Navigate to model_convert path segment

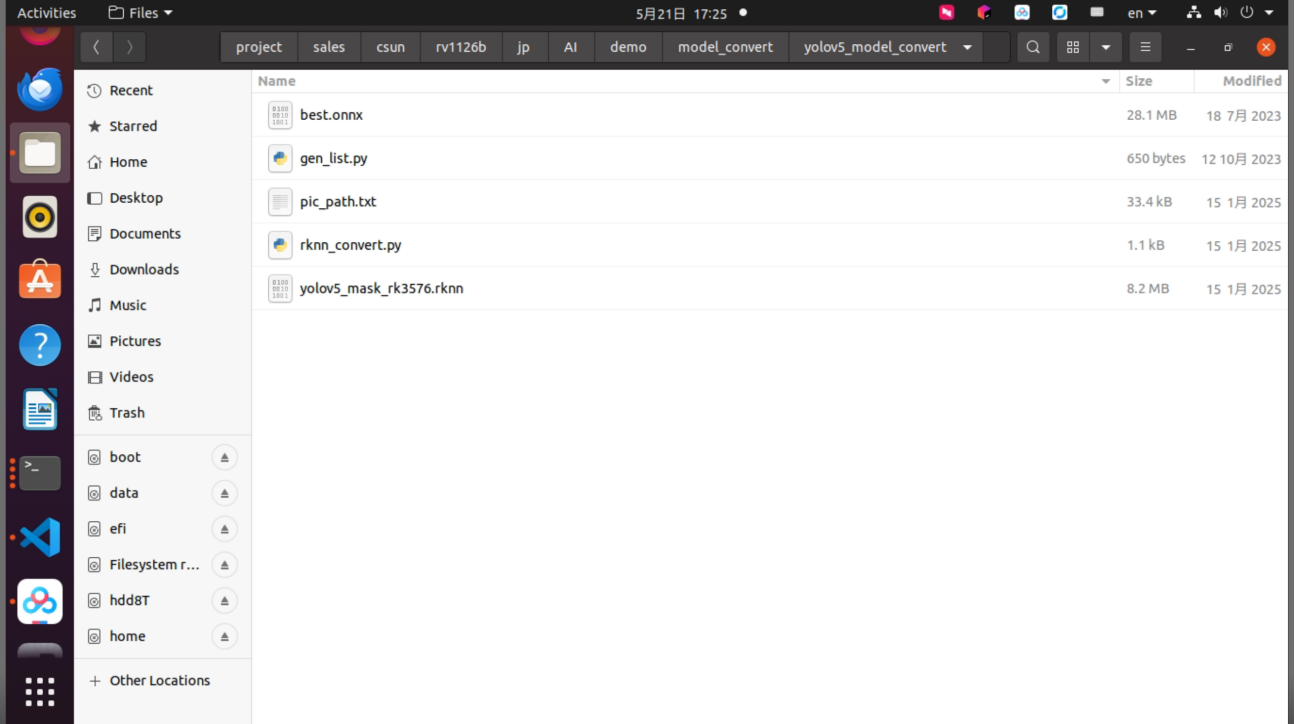[725, 47]
